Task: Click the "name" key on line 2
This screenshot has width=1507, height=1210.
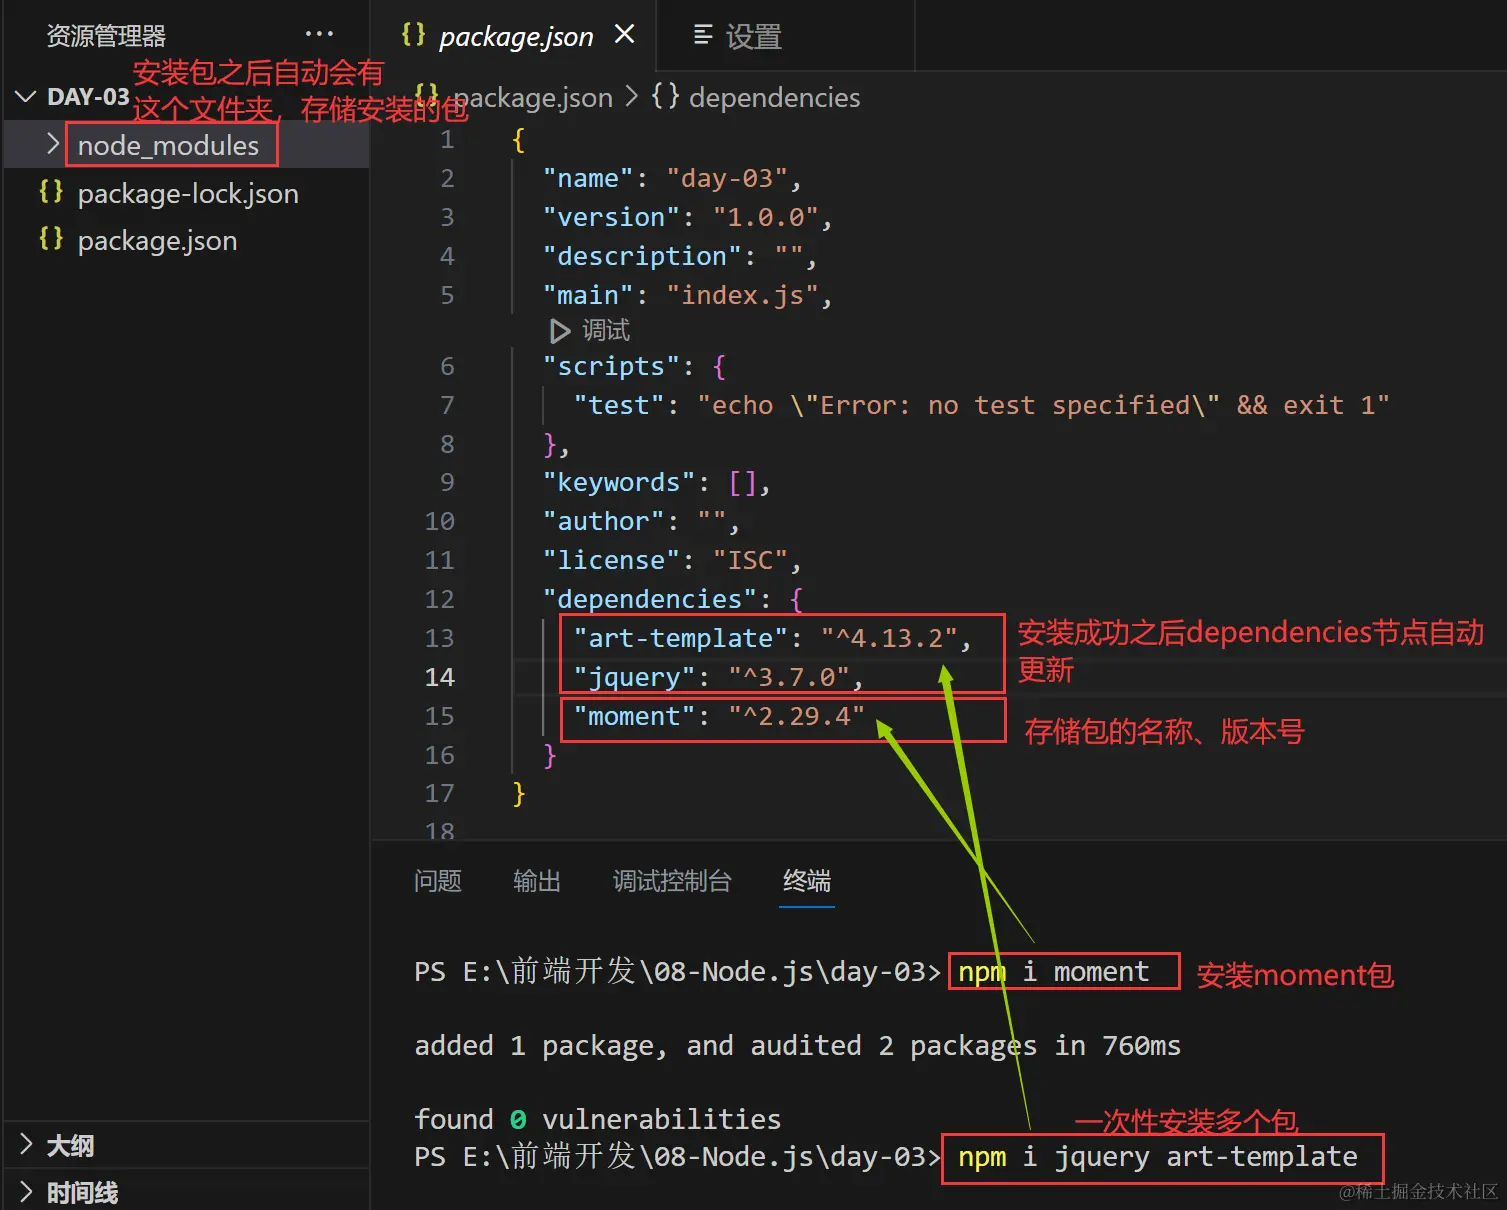Action: [588, 178]
